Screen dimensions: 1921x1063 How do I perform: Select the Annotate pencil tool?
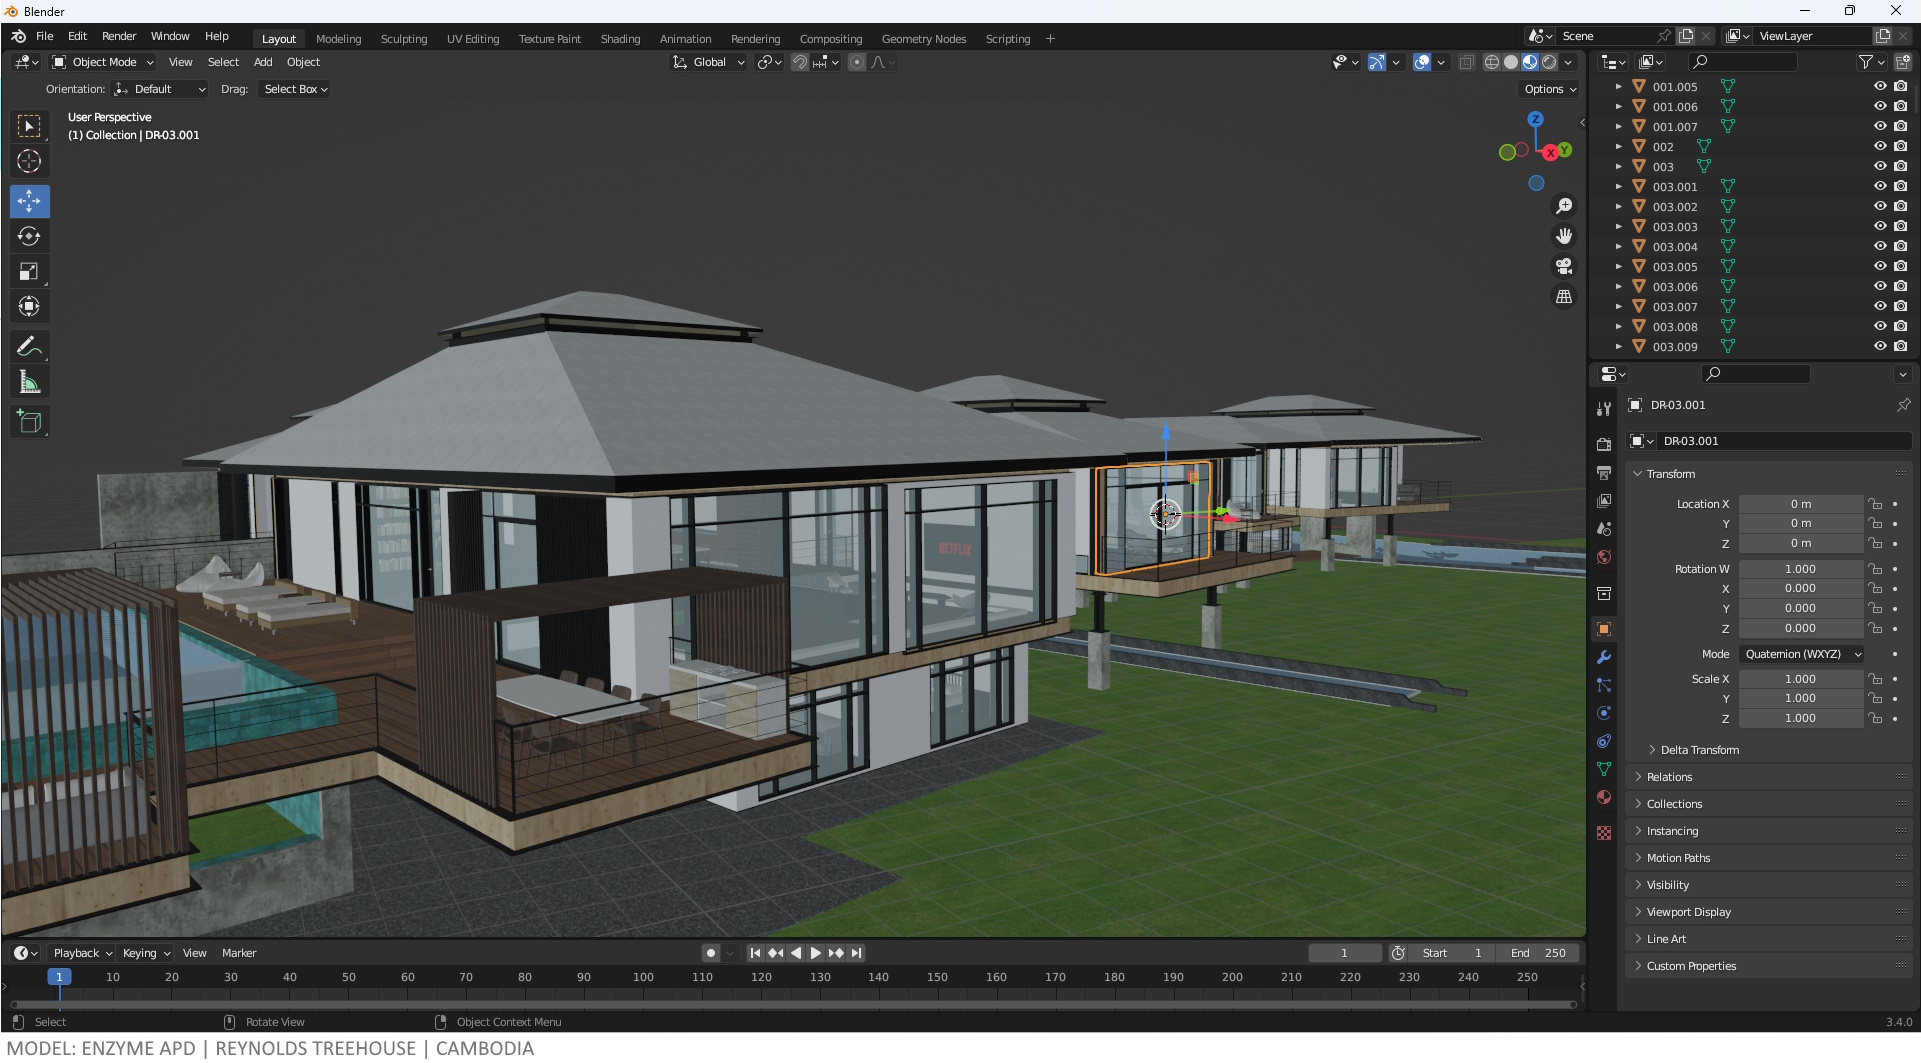point(29,347)
